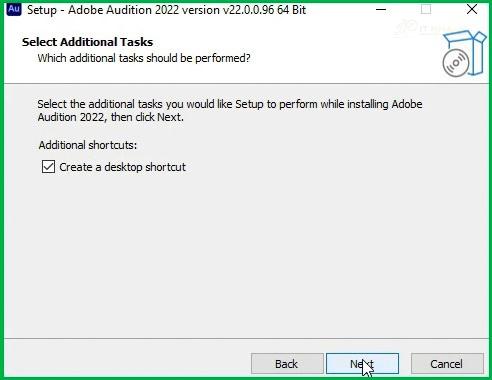Screen dimensions: 492x380
Task: Click the disc inside the setup package icon
Action: pyautogui.click(x=456, y=63)
